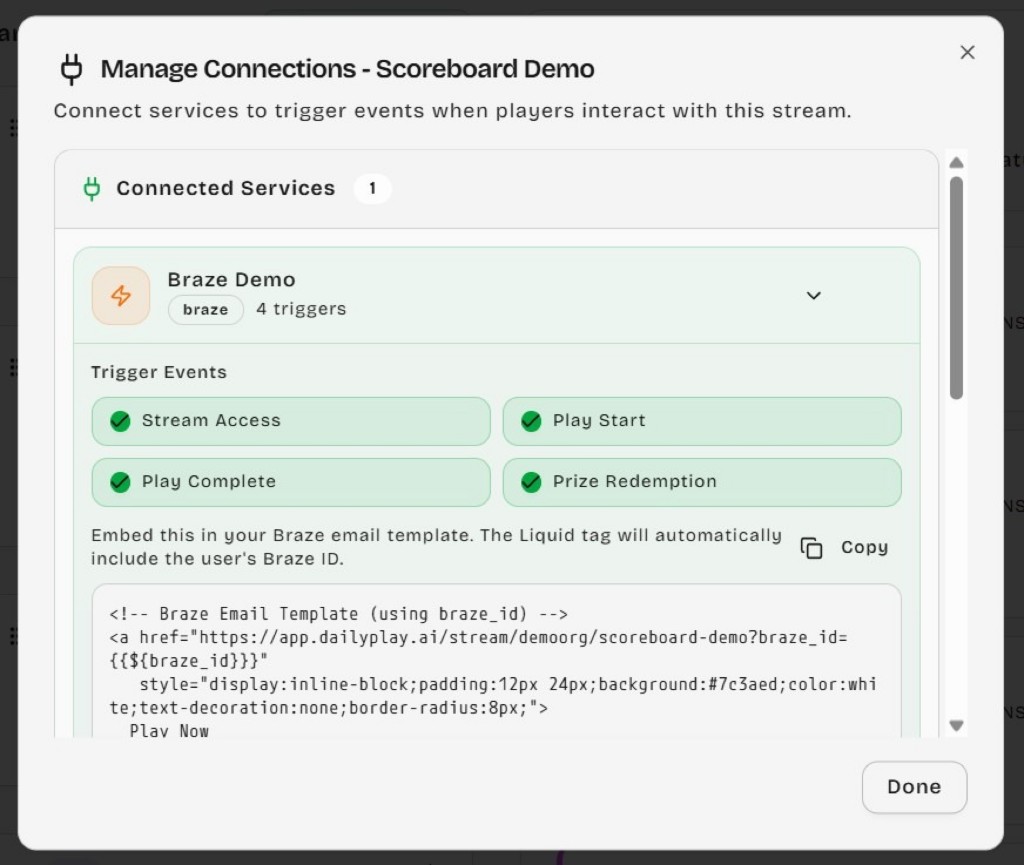The image size is (1024, 865).
Task: Toggle the Stream Access trigger
Action: point(291,421)
